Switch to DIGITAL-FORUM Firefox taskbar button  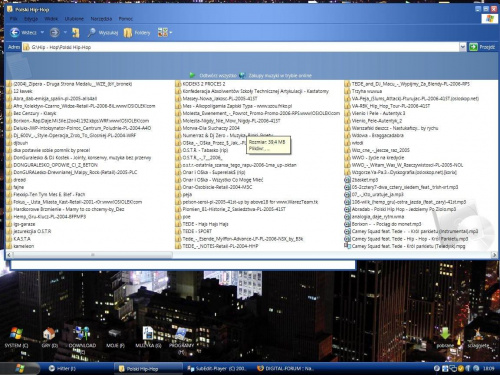[x=286, y=369]
